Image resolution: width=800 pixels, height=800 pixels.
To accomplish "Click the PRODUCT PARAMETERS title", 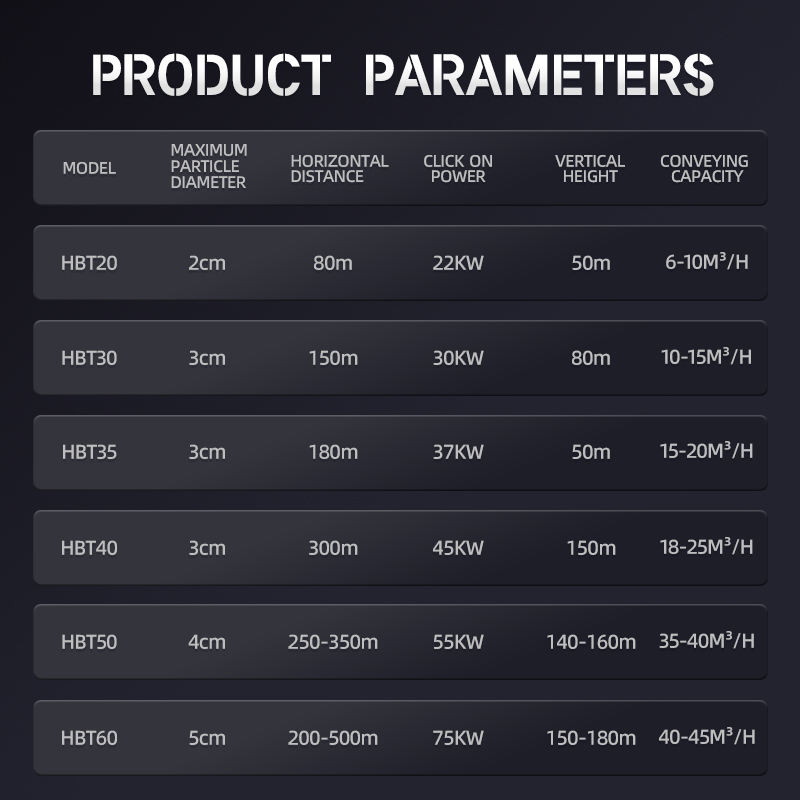I will (x=400, y=76).
